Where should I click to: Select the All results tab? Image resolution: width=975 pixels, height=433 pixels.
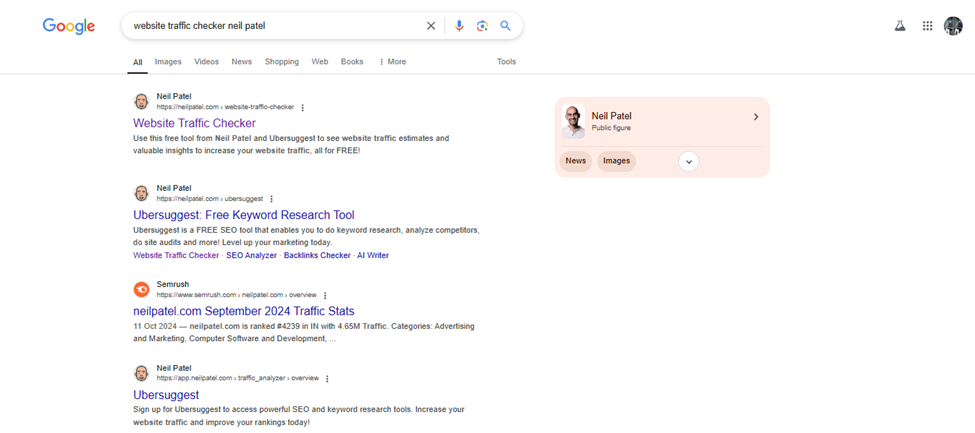point(137,62)
